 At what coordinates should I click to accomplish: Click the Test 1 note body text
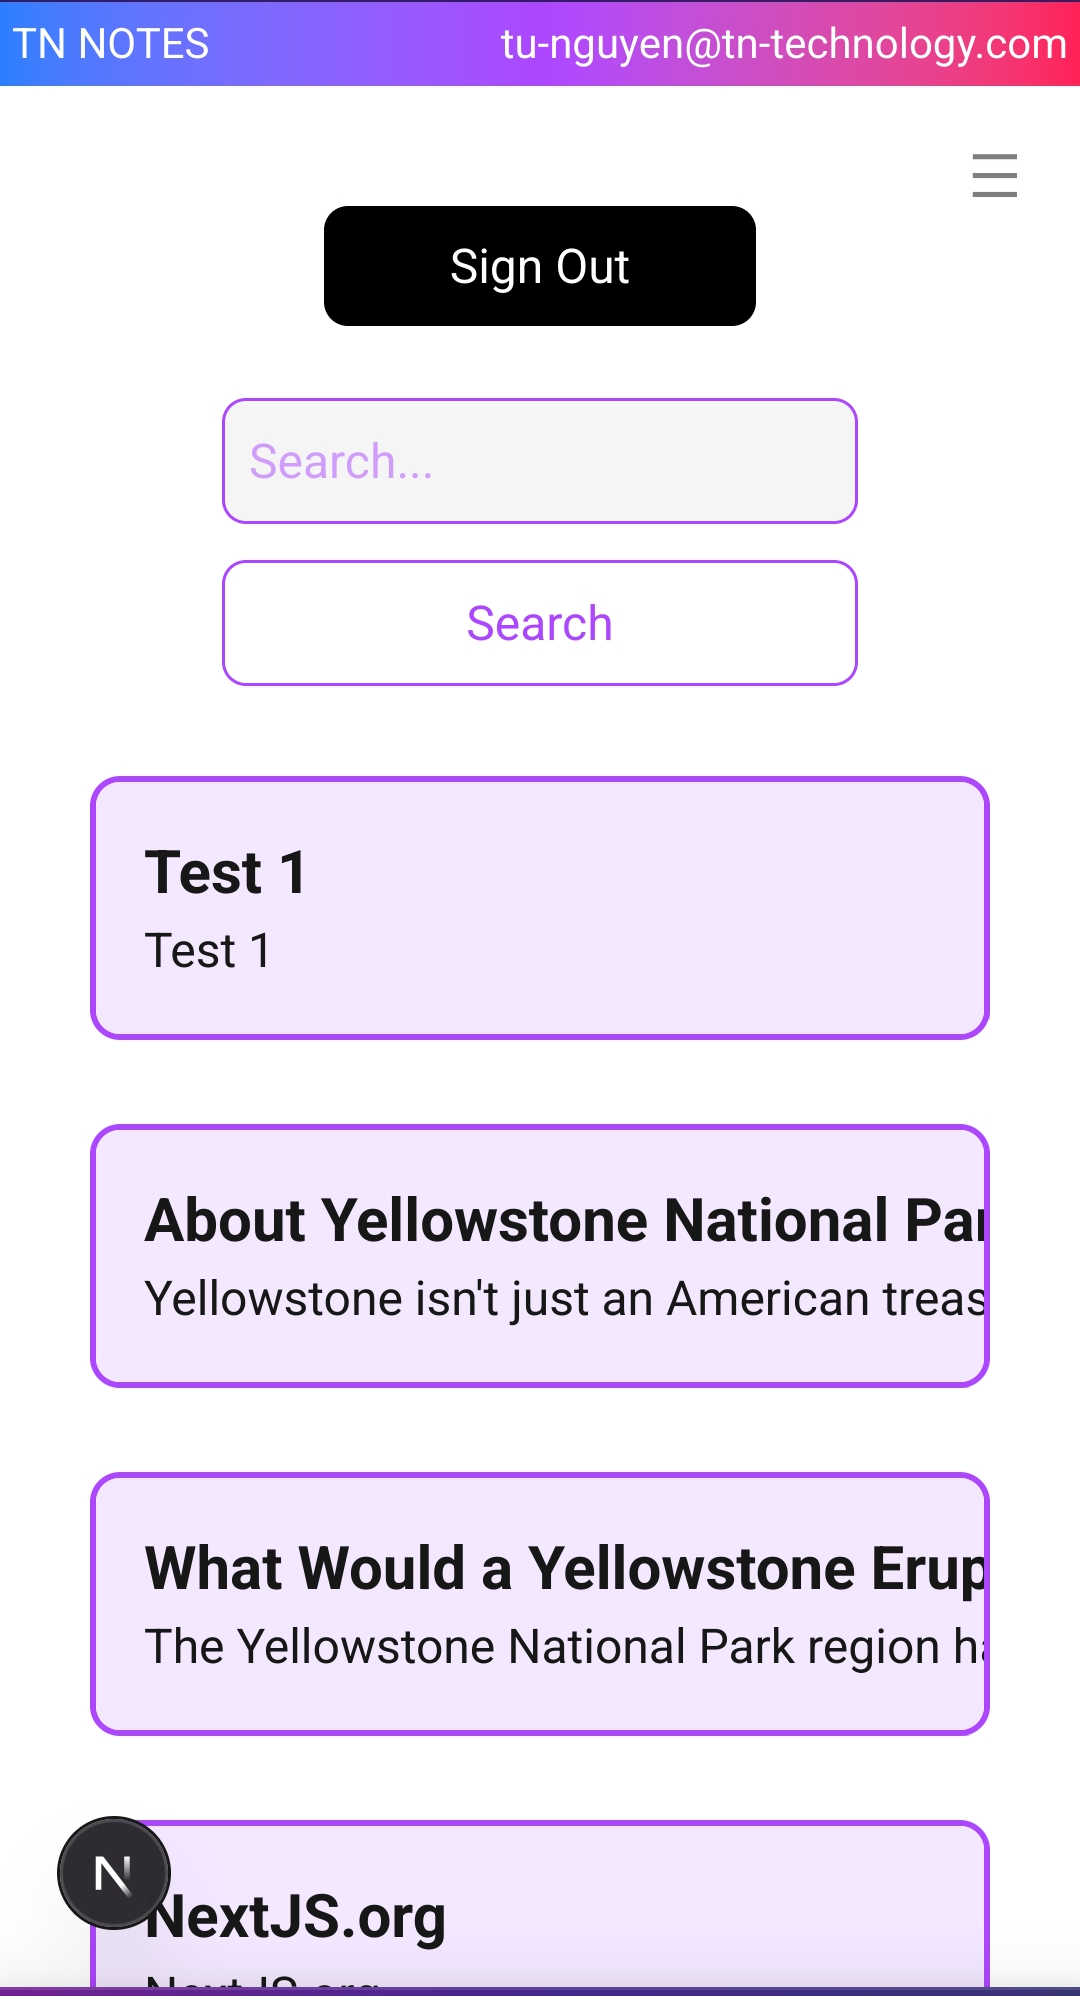pos(208,950)
